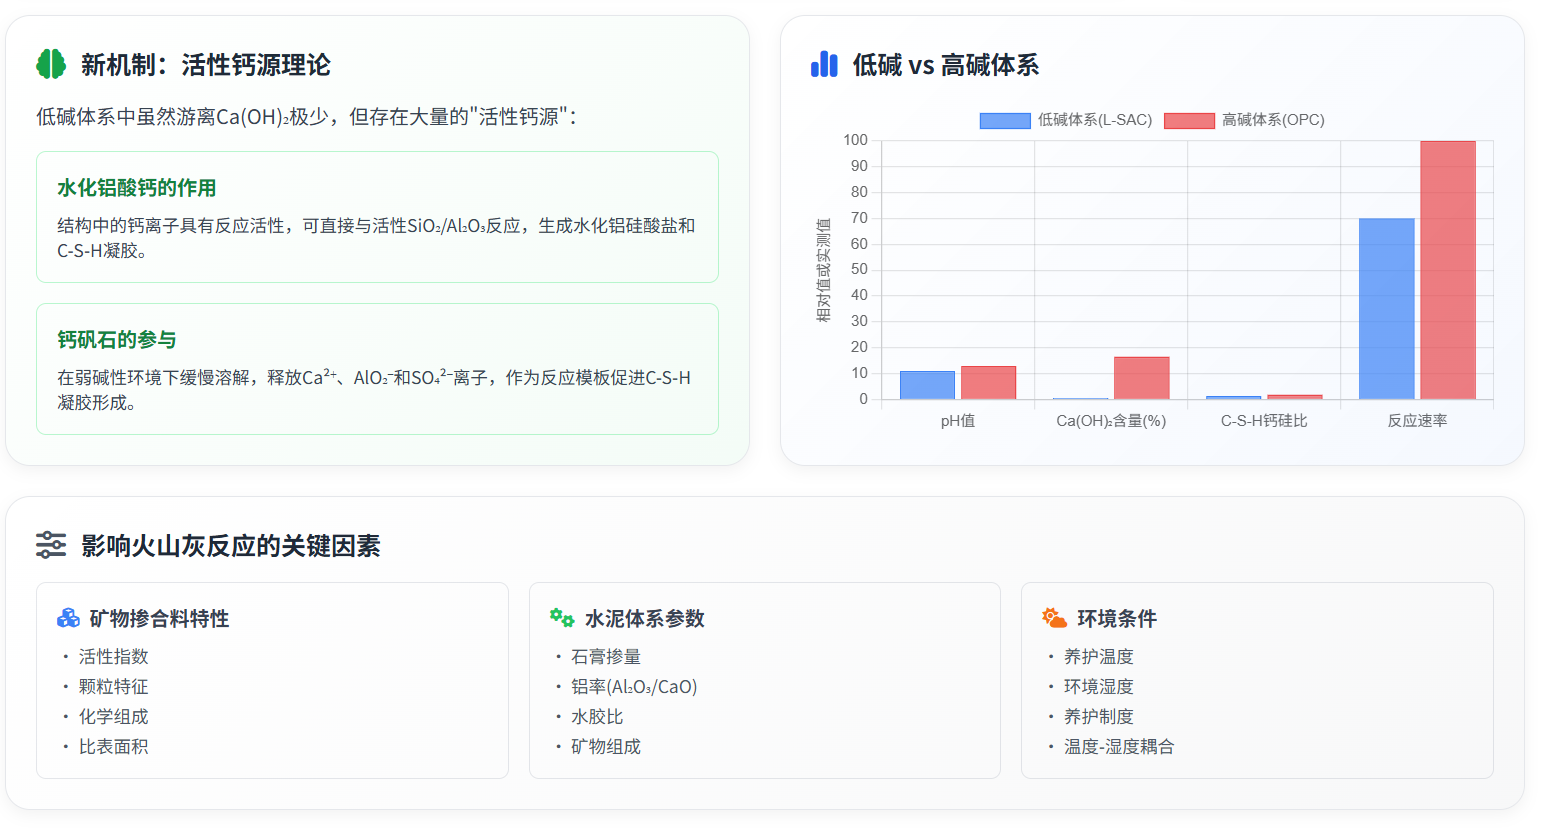This screenshot has height=830, width=1545.
Task: Select the 水化铝酸钙的作用 card heading
Action: (137, 188)
